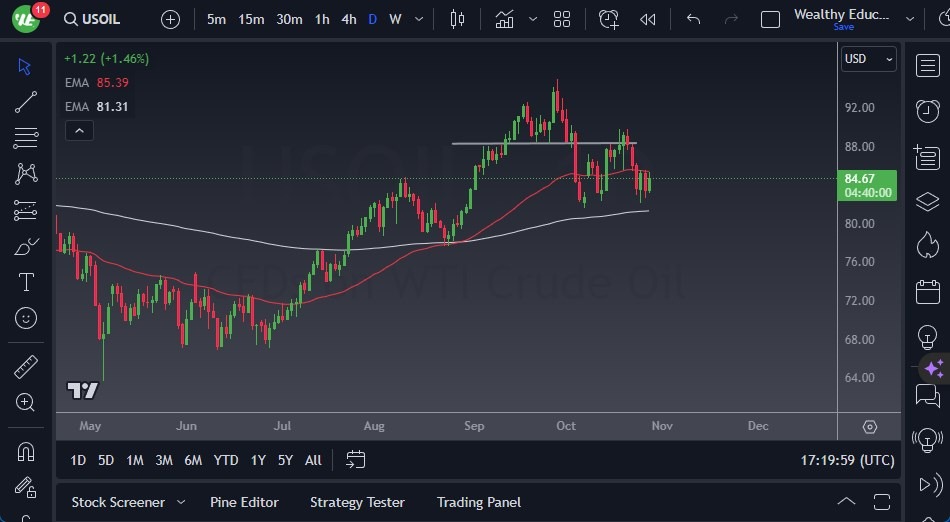Viewport: 950px width, 522px height.
Task: Select the text annotation tool
Action: point(26,282)
